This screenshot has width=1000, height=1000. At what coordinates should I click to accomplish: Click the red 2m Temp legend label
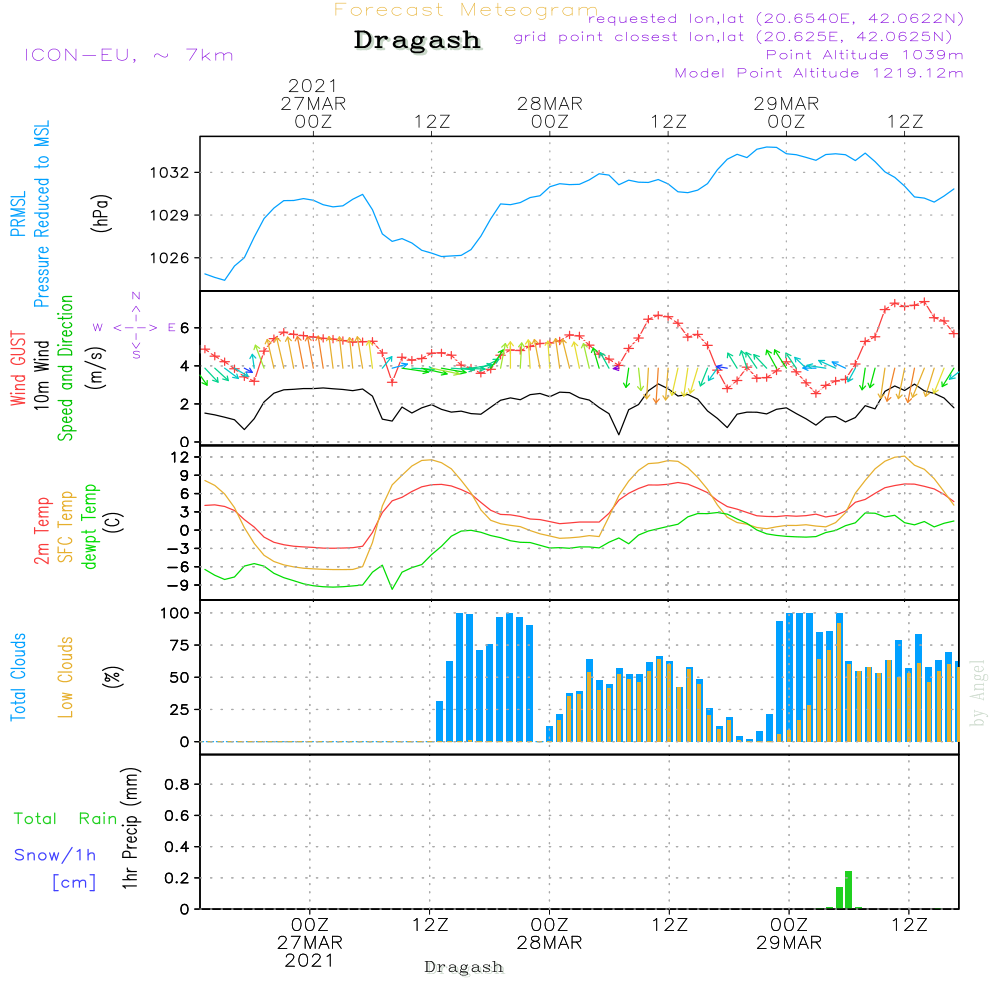coord(42,531)
